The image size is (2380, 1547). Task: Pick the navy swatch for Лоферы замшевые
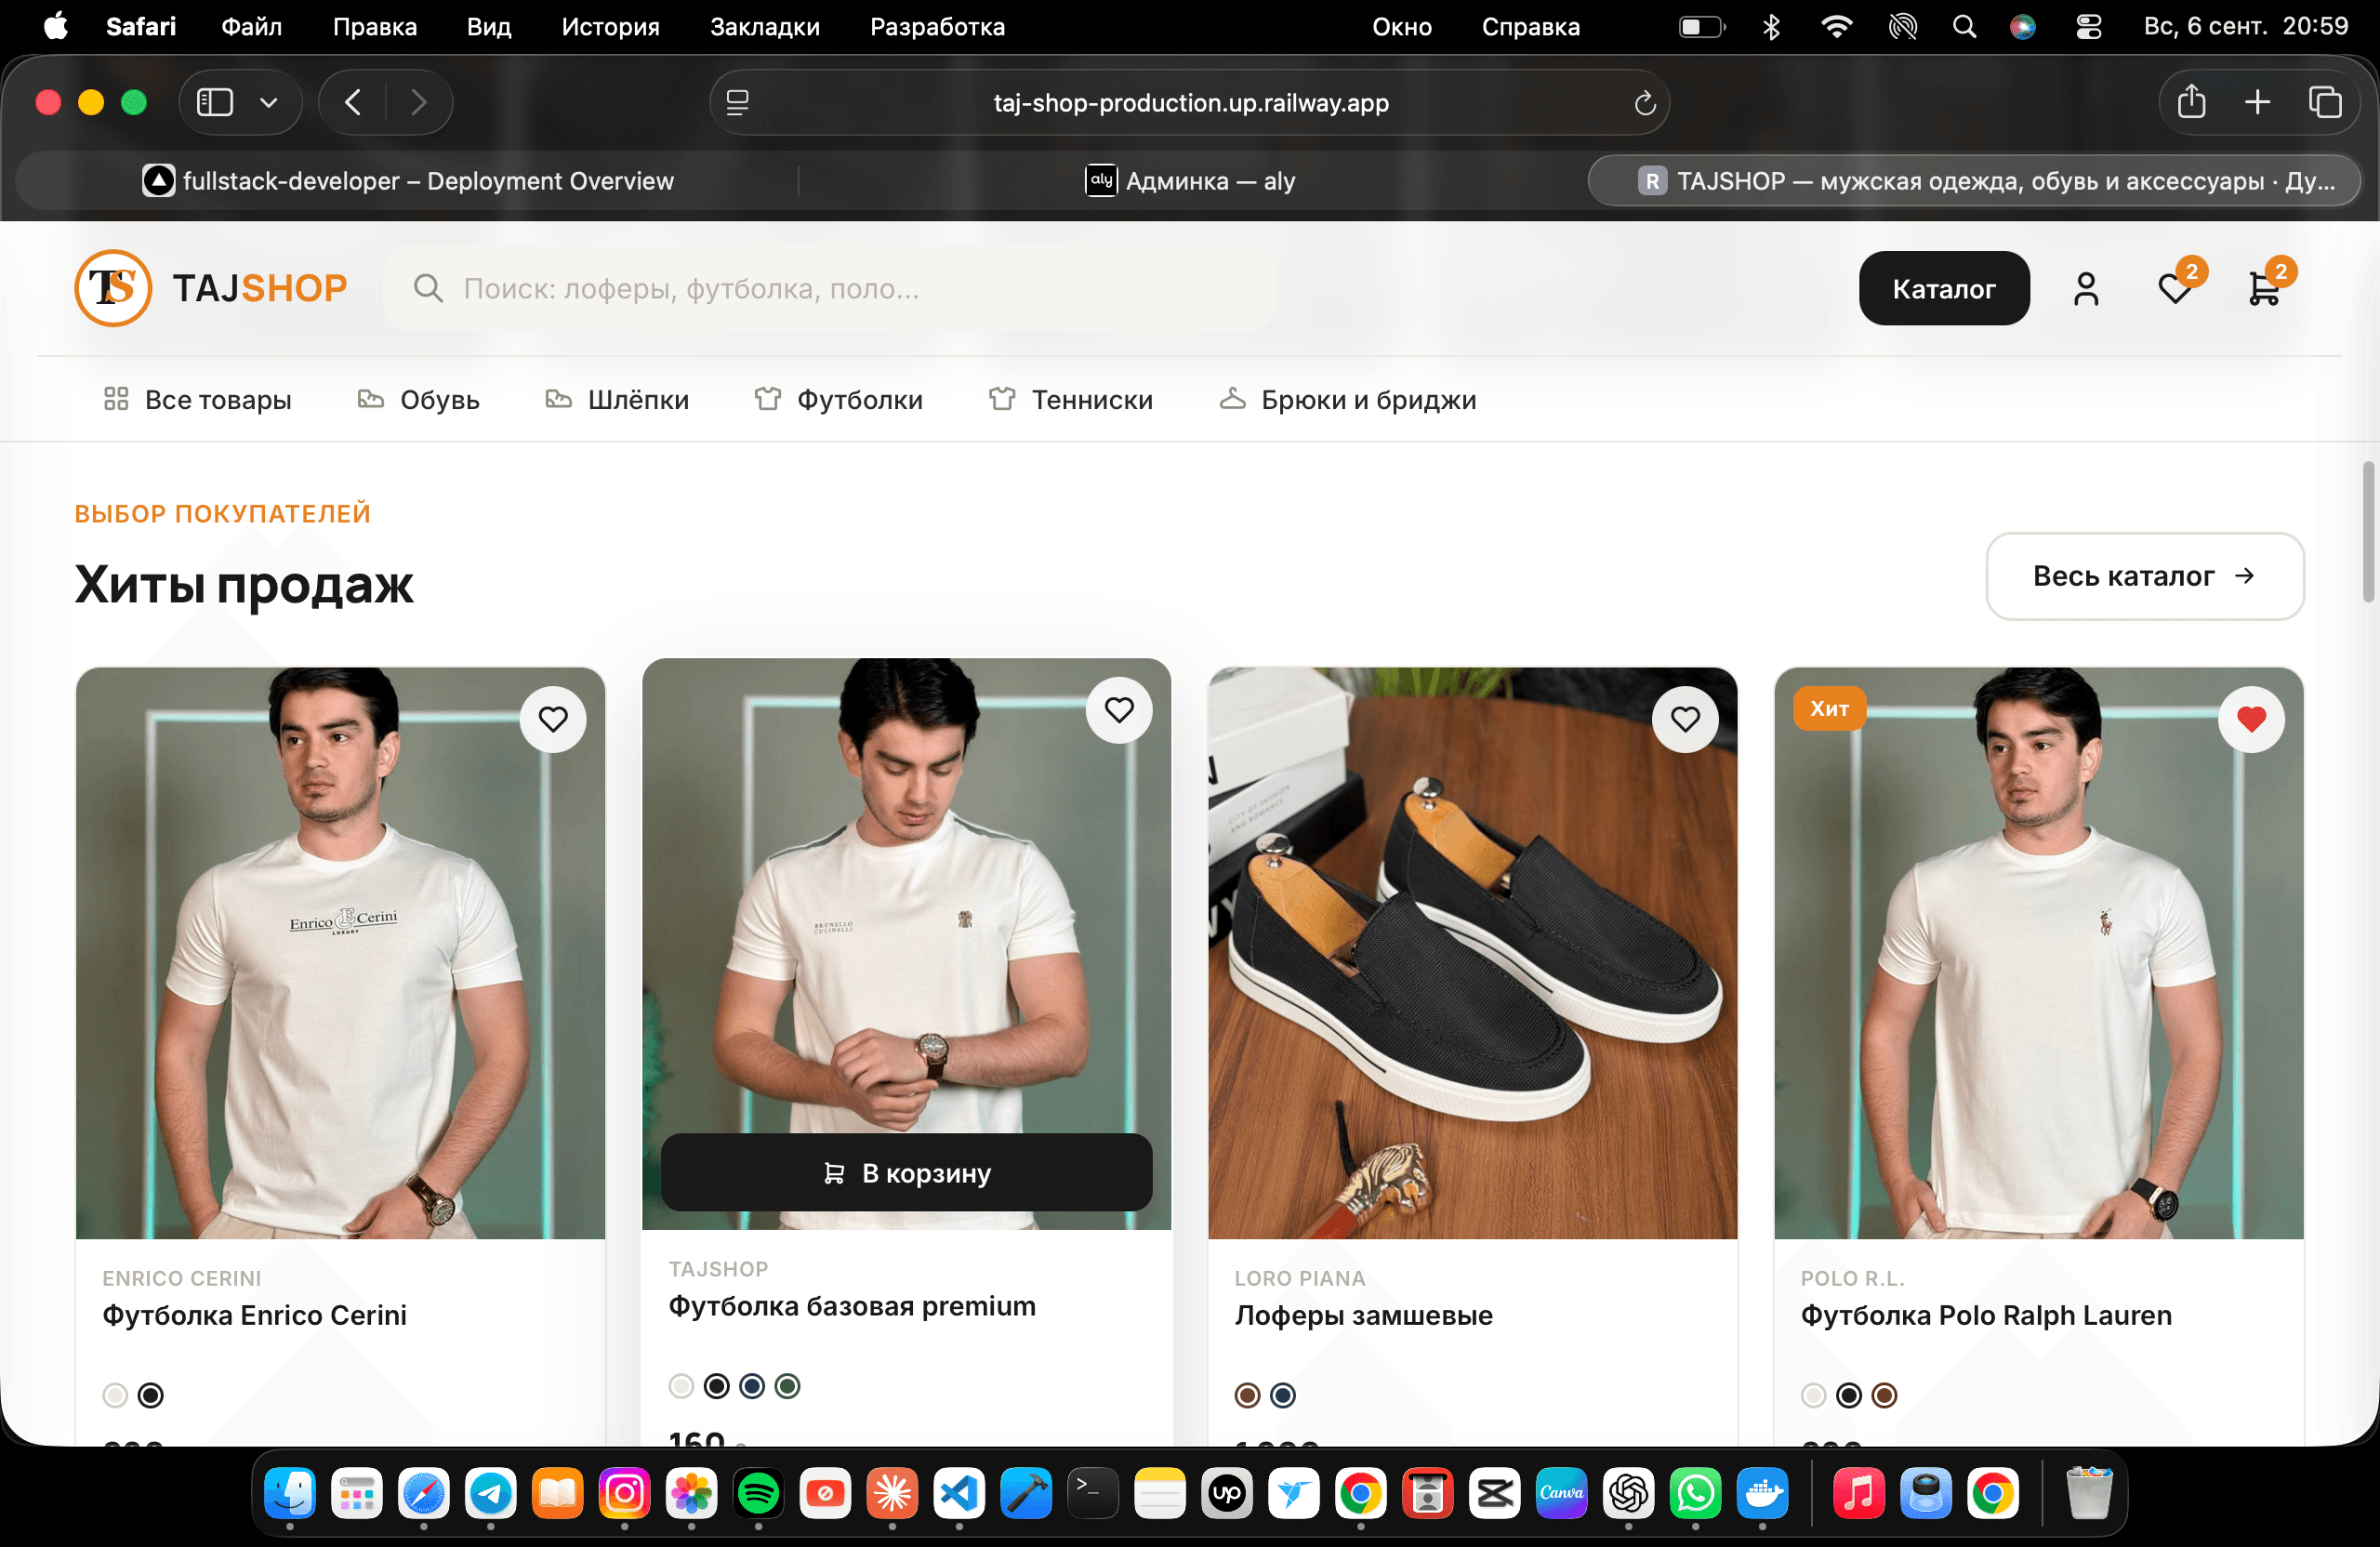pyautogui.click(x=1283, y=1395)
